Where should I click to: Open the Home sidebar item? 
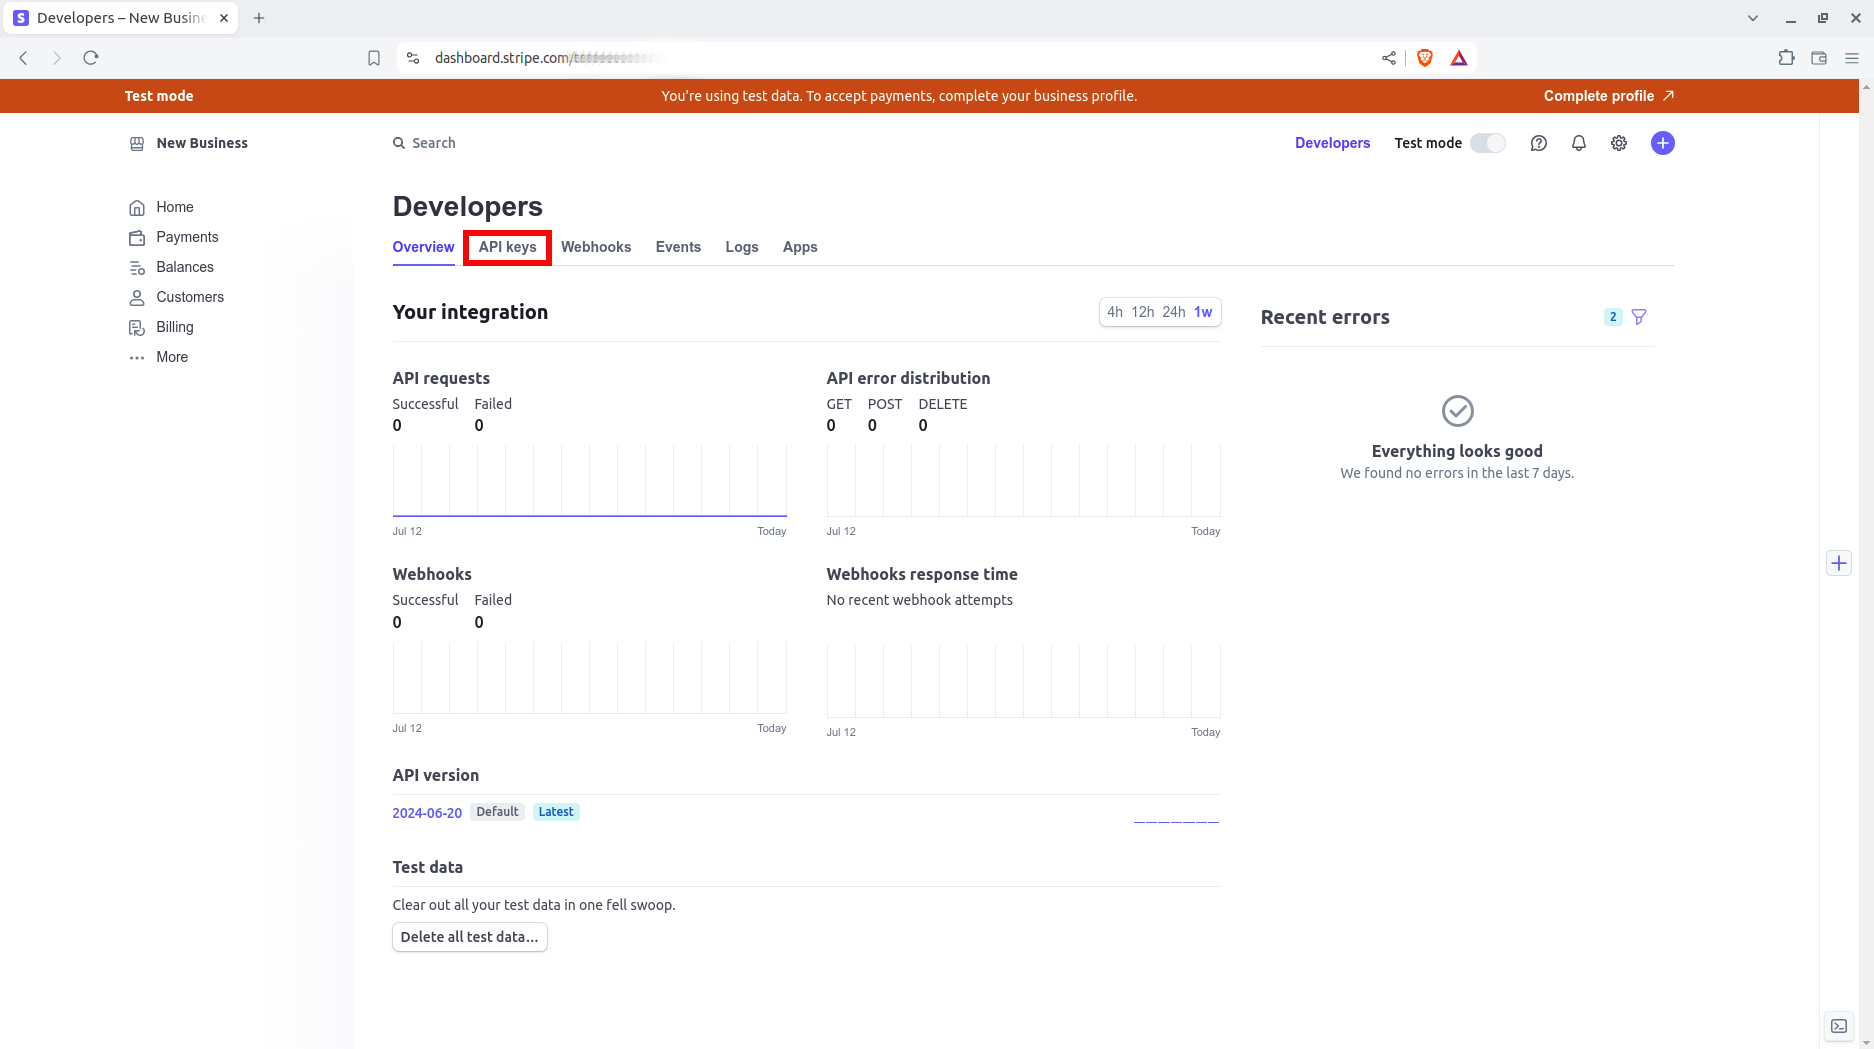[161, 207]
